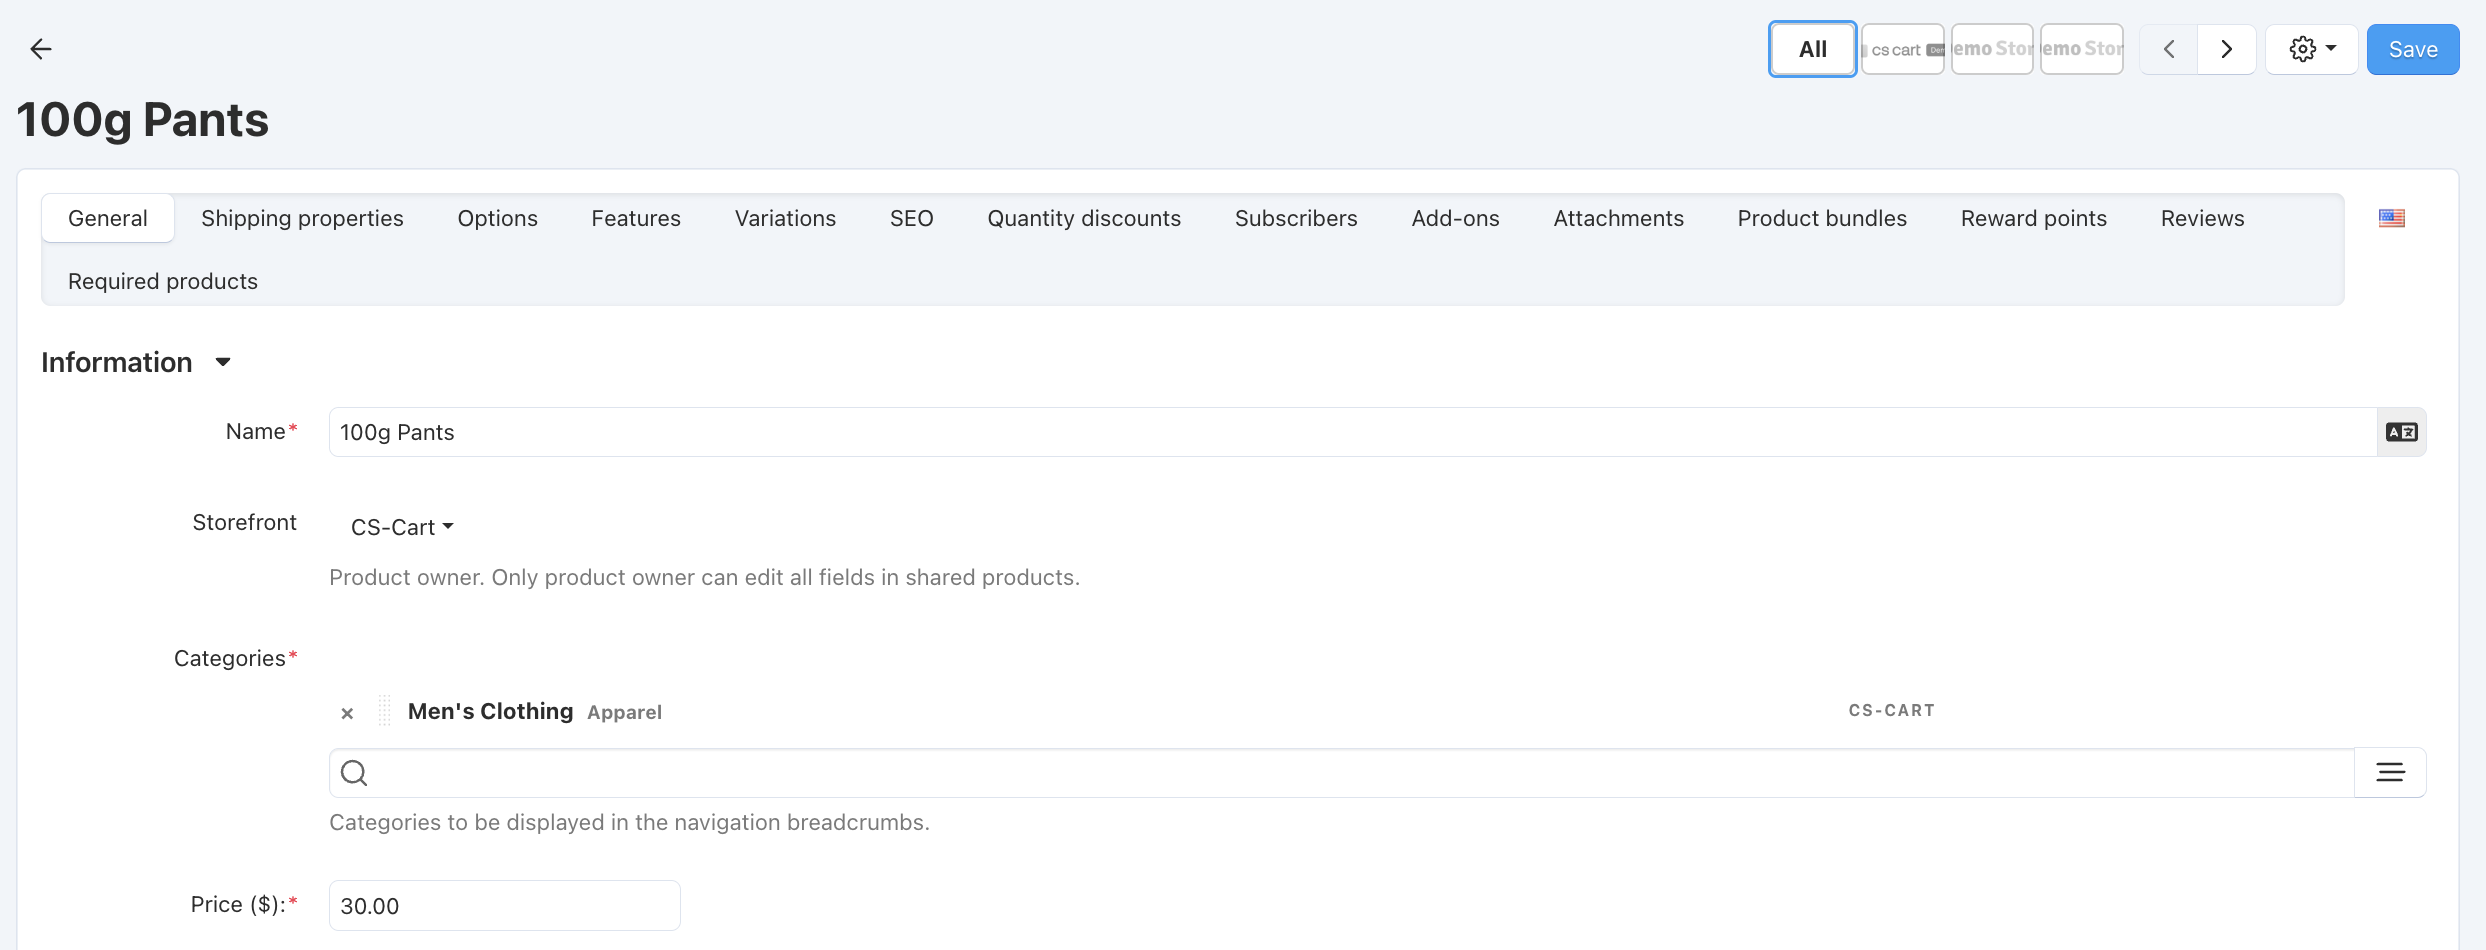Open the Shipping properties tab
The height and width of the screenshot is (950, 2486).
(302, 218)
